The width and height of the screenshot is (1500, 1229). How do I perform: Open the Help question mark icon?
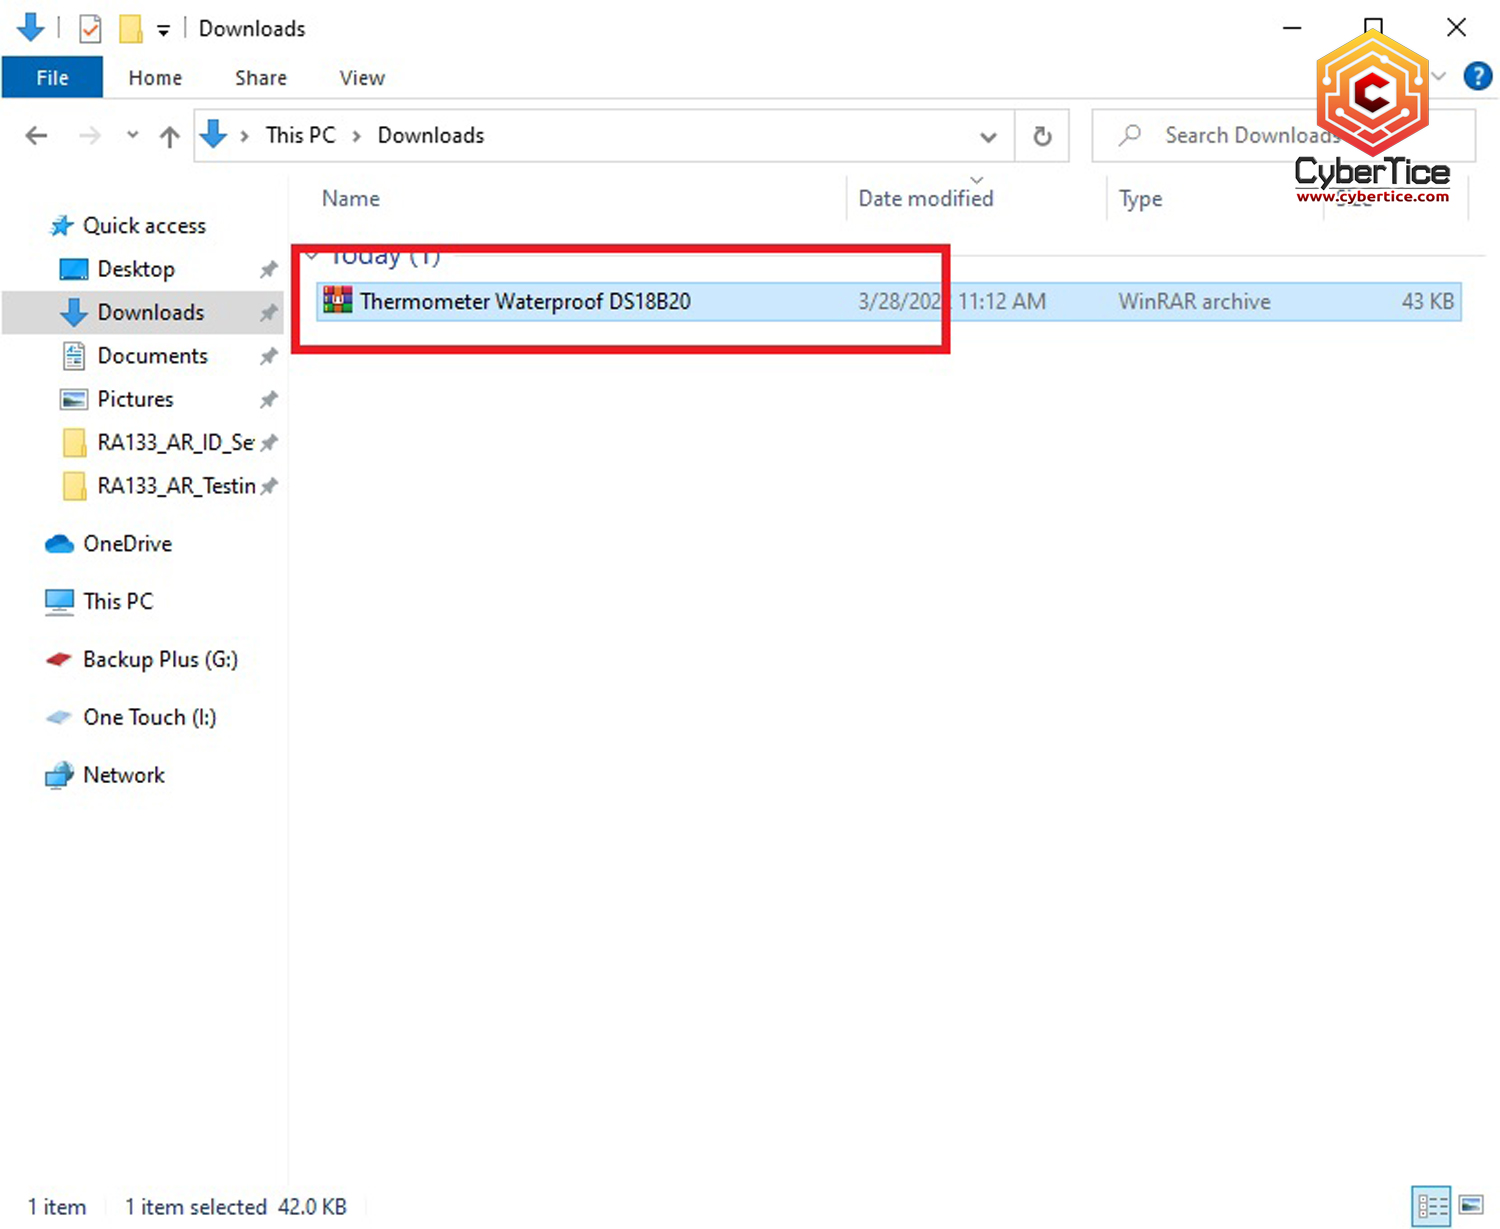1477,76
